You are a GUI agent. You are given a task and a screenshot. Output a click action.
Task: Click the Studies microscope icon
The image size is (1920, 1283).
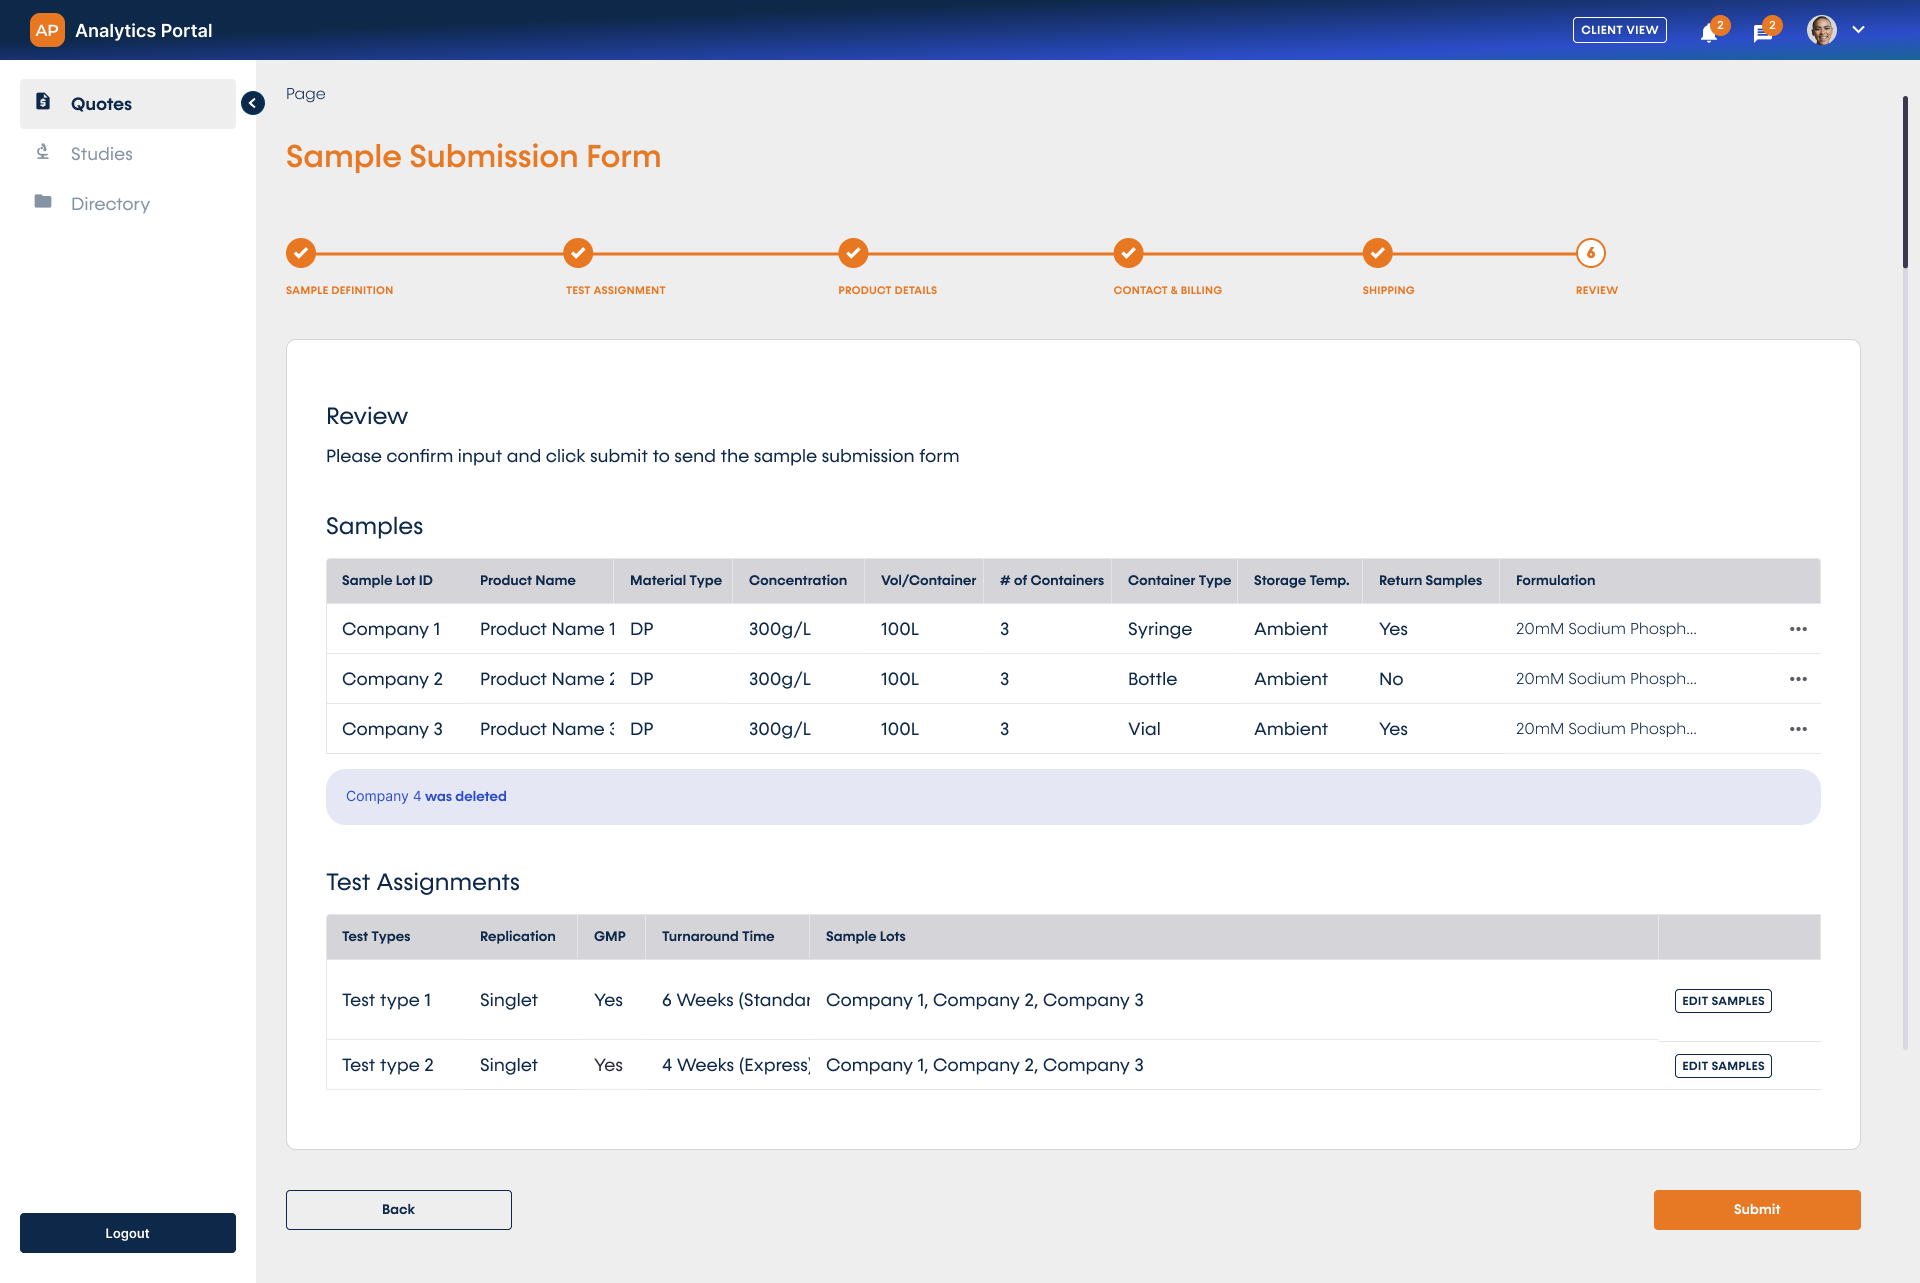43,152
